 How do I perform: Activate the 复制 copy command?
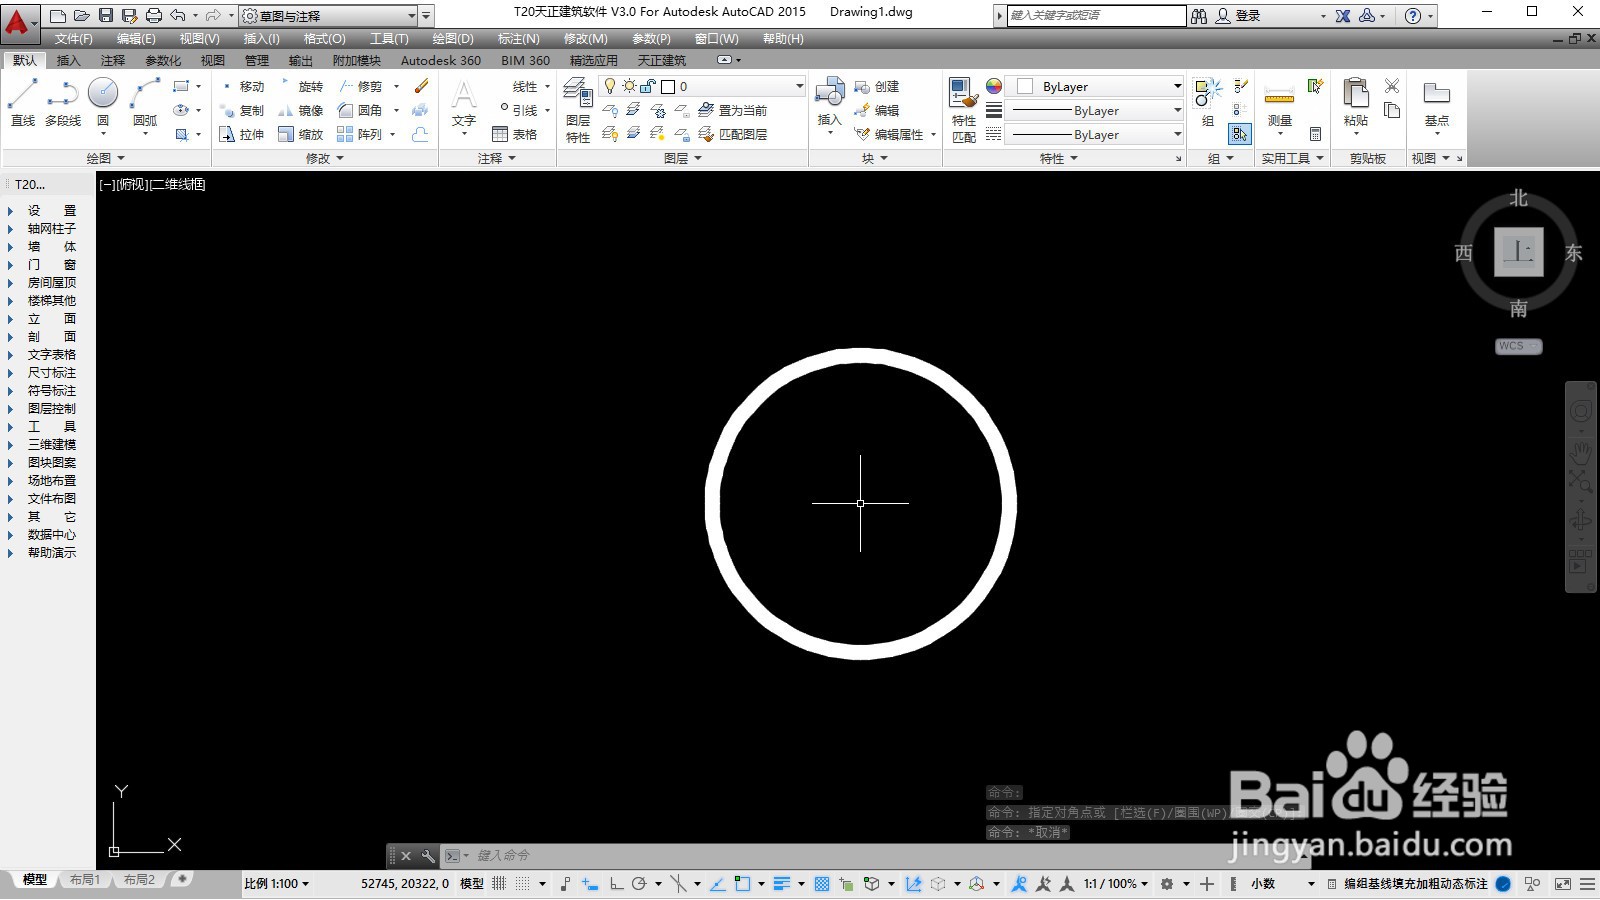(x=242, y=111)
